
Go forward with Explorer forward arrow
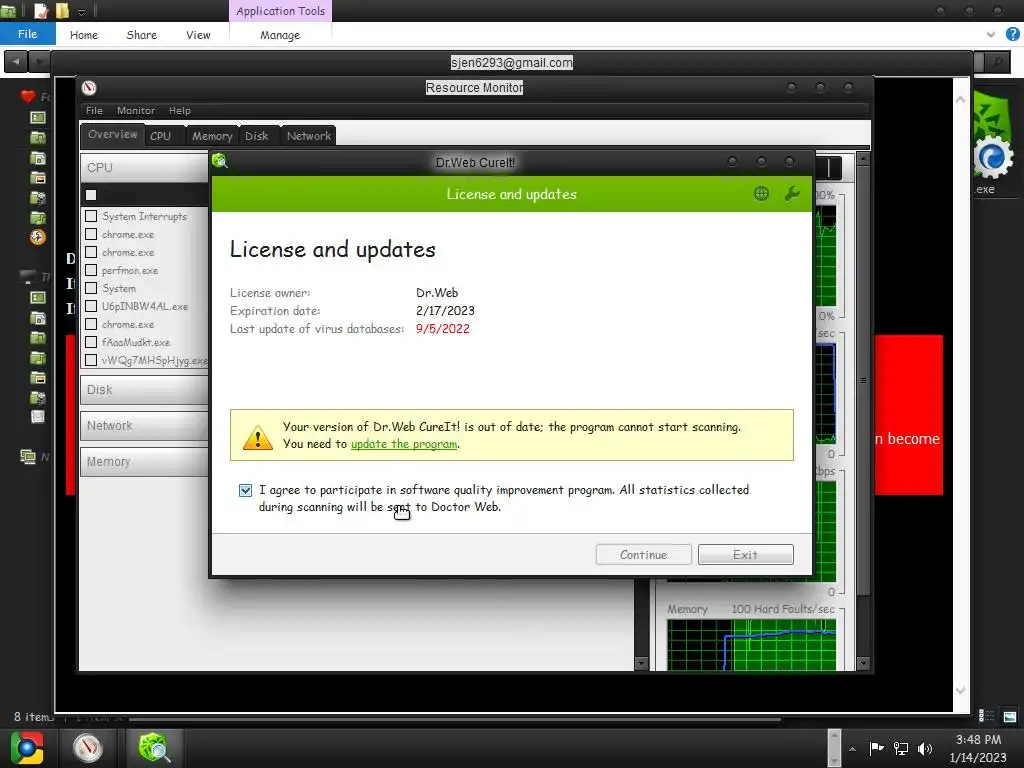pos(39,62)
